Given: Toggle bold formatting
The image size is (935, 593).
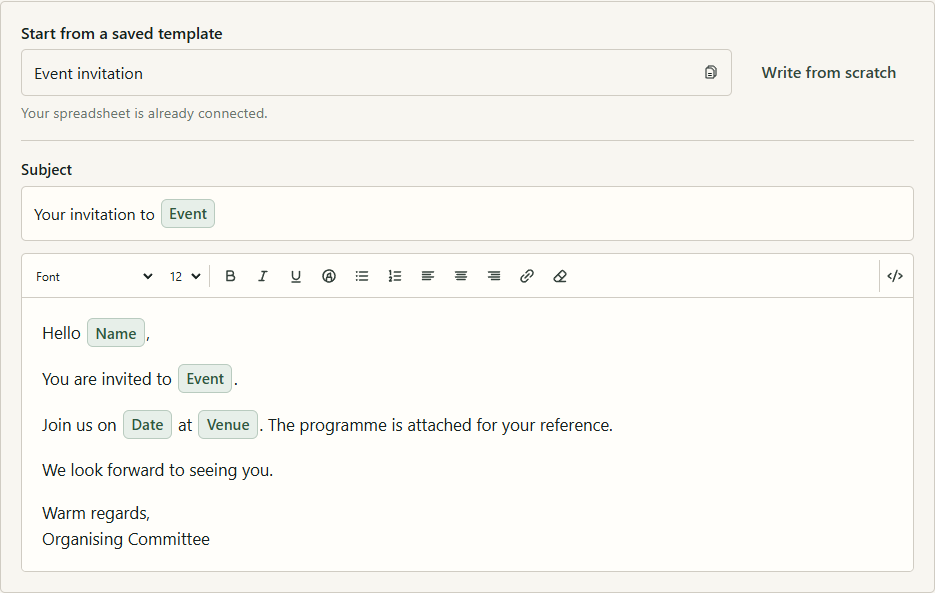Looking at the screenshot, I should [230, 276].
